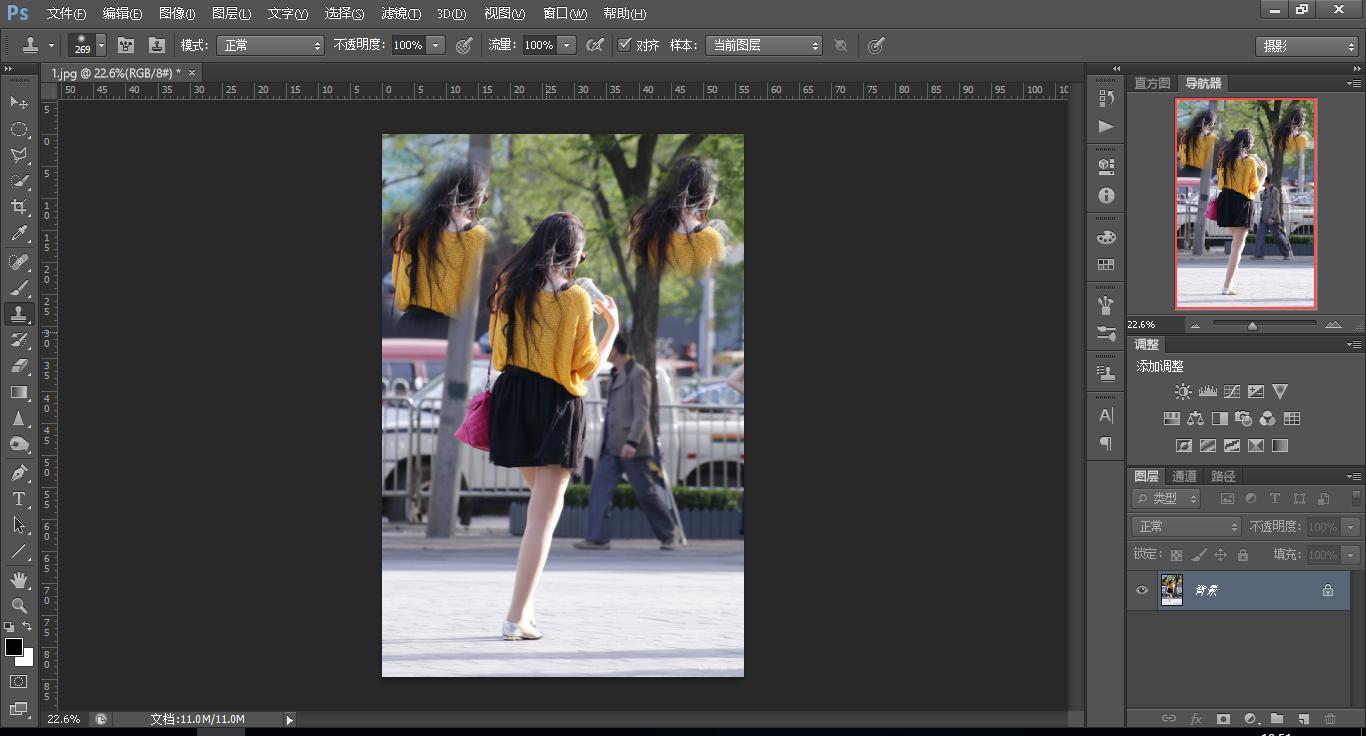Select the Eyedropper tool
The width and height of the screenshot is (1366, 736).
(19, 234)
